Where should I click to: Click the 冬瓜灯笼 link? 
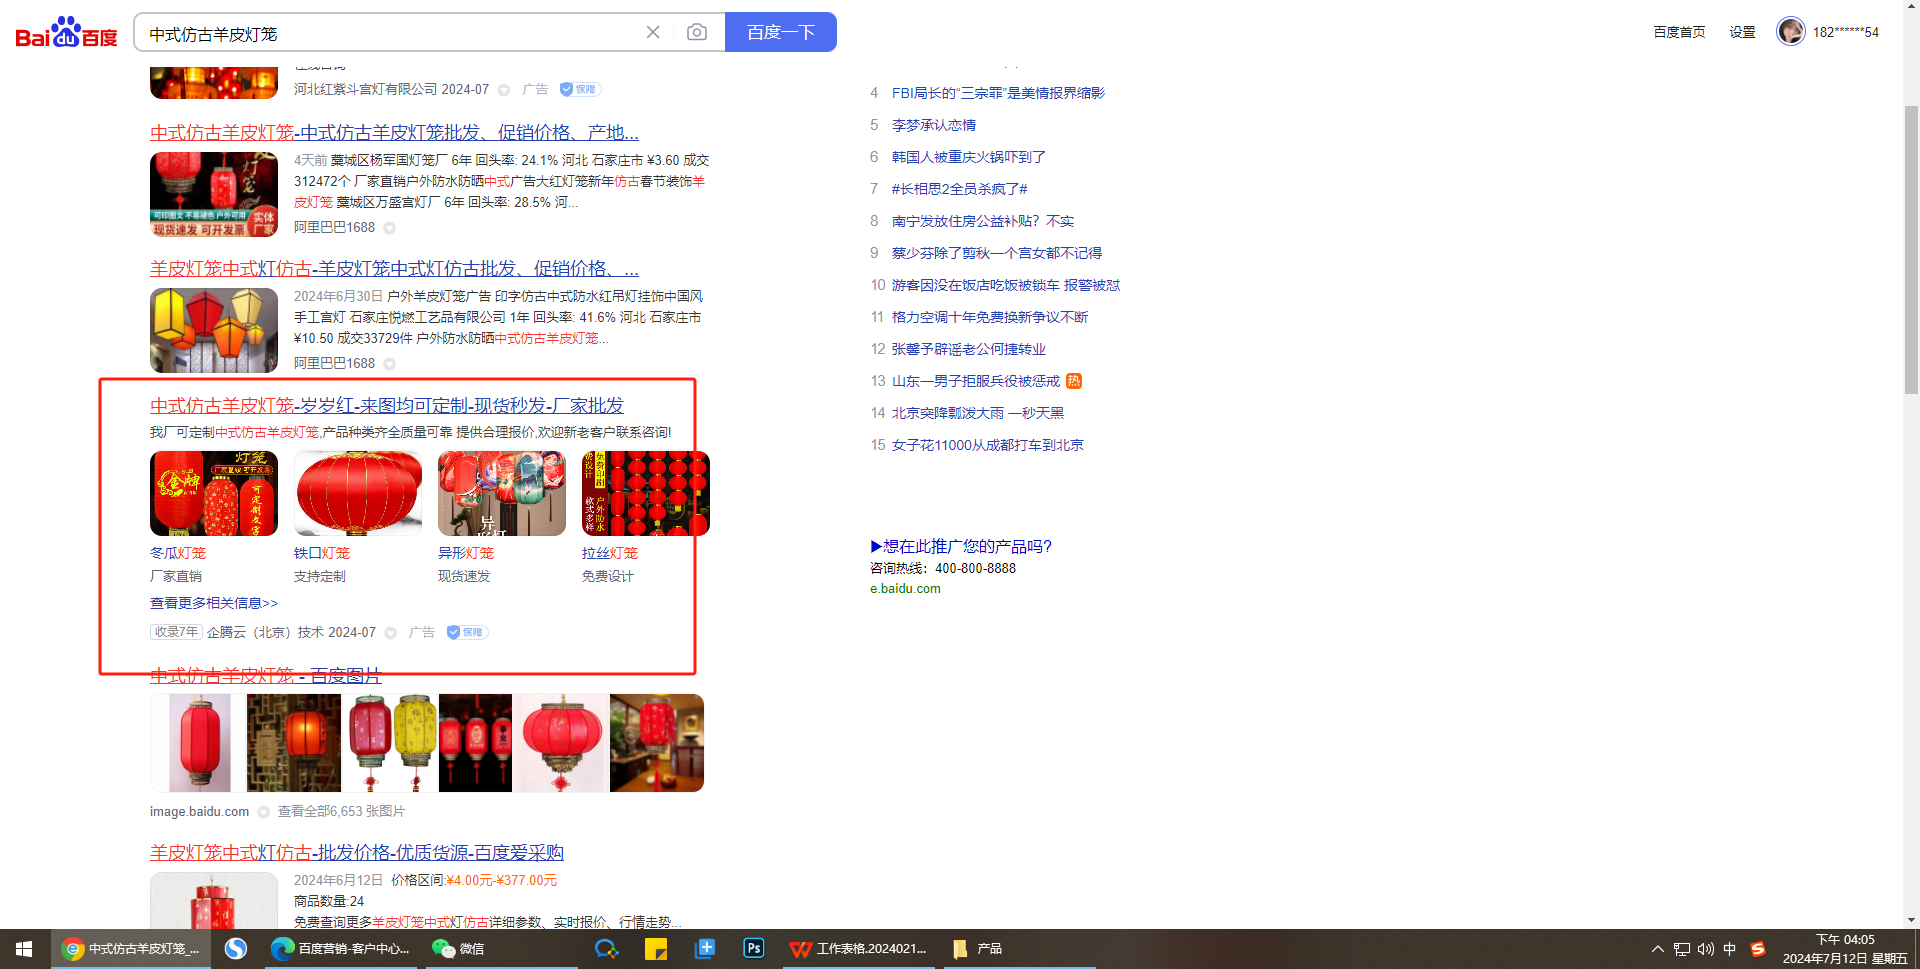coord(178,553)
